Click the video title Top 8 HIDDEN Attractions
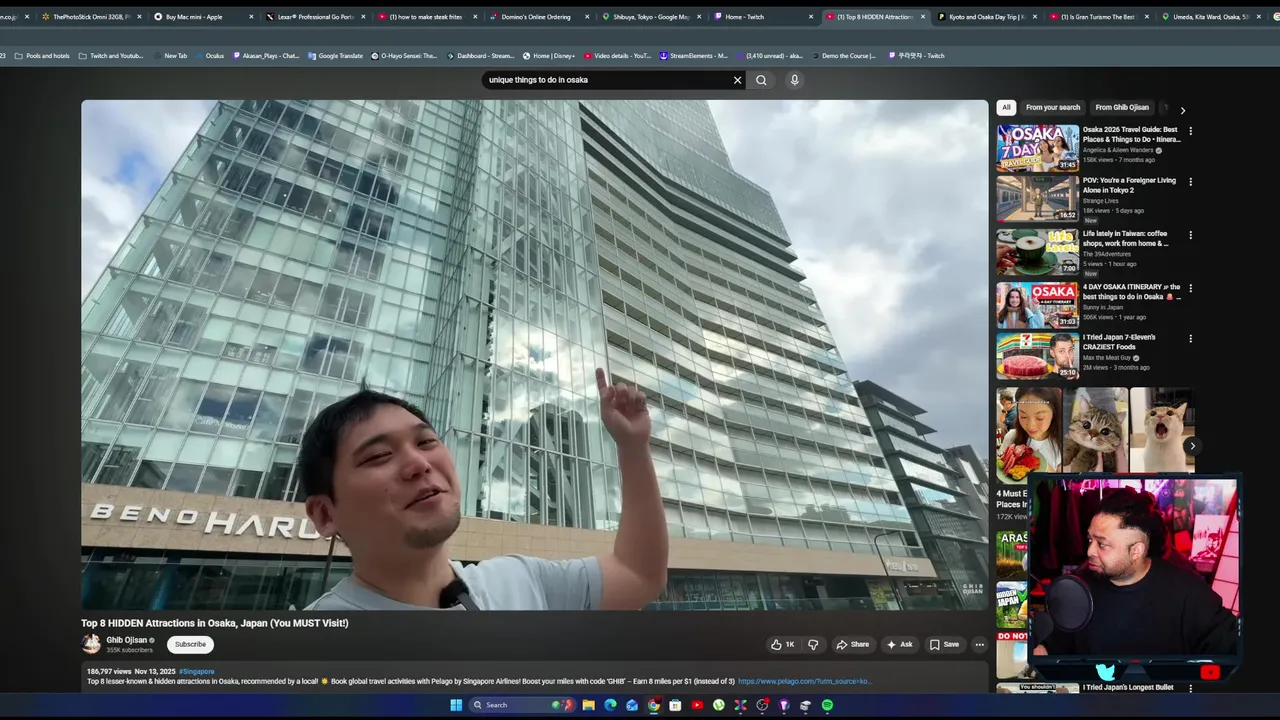The height and width of the screenshot is (720, 1280). 215,623
